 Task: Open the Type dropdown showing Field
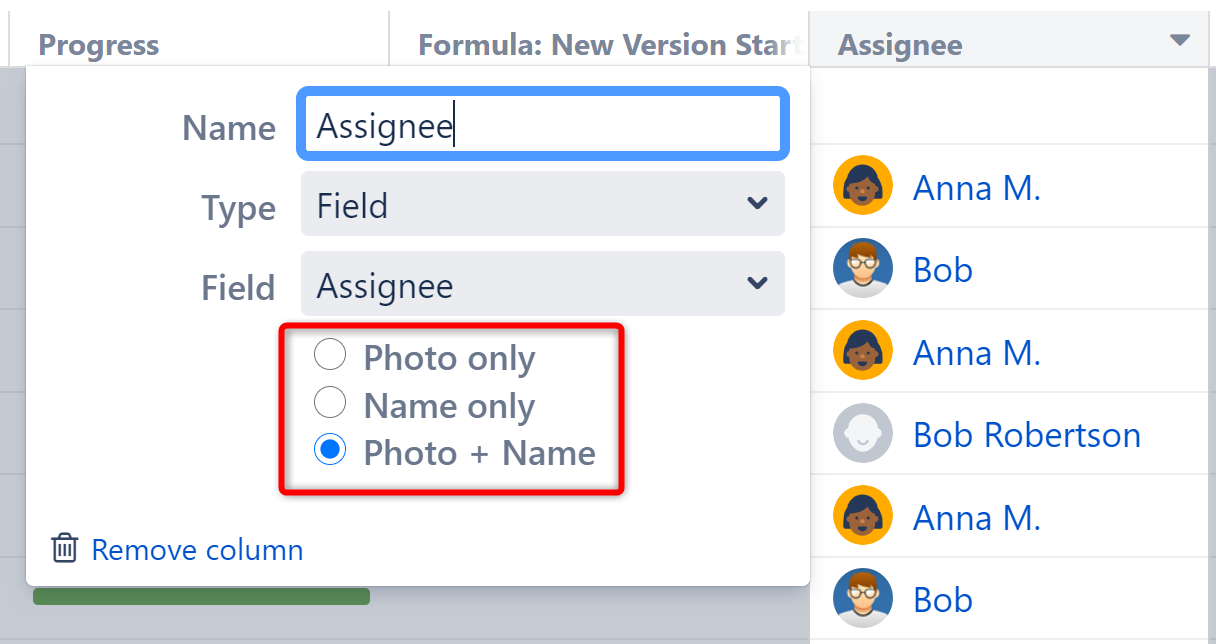point(542,204)
